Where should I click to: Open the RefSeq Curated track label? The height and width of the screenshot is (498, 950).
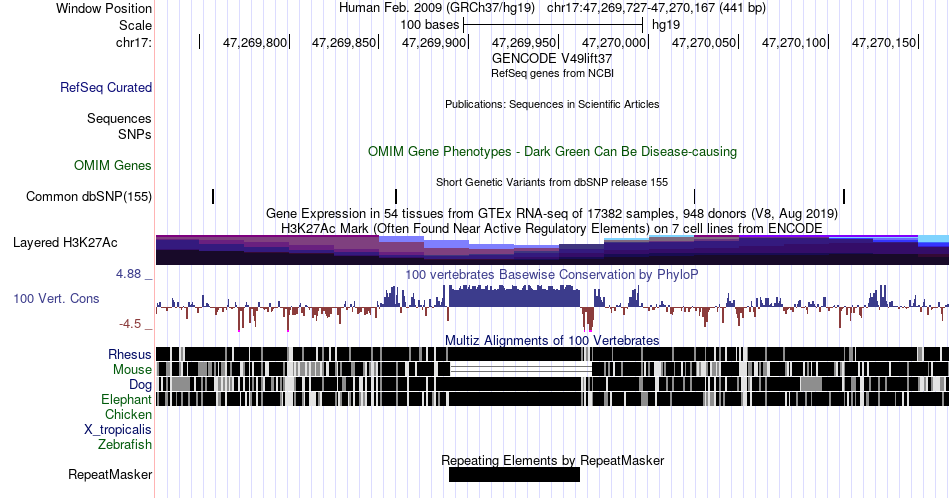pos(106,87)
